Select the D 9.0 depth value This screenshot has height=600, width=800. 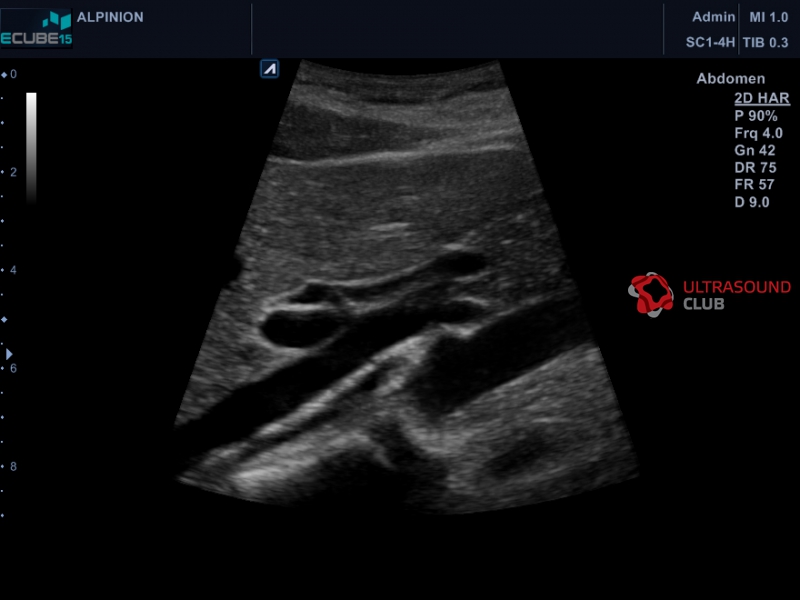(x=752, y=202)
